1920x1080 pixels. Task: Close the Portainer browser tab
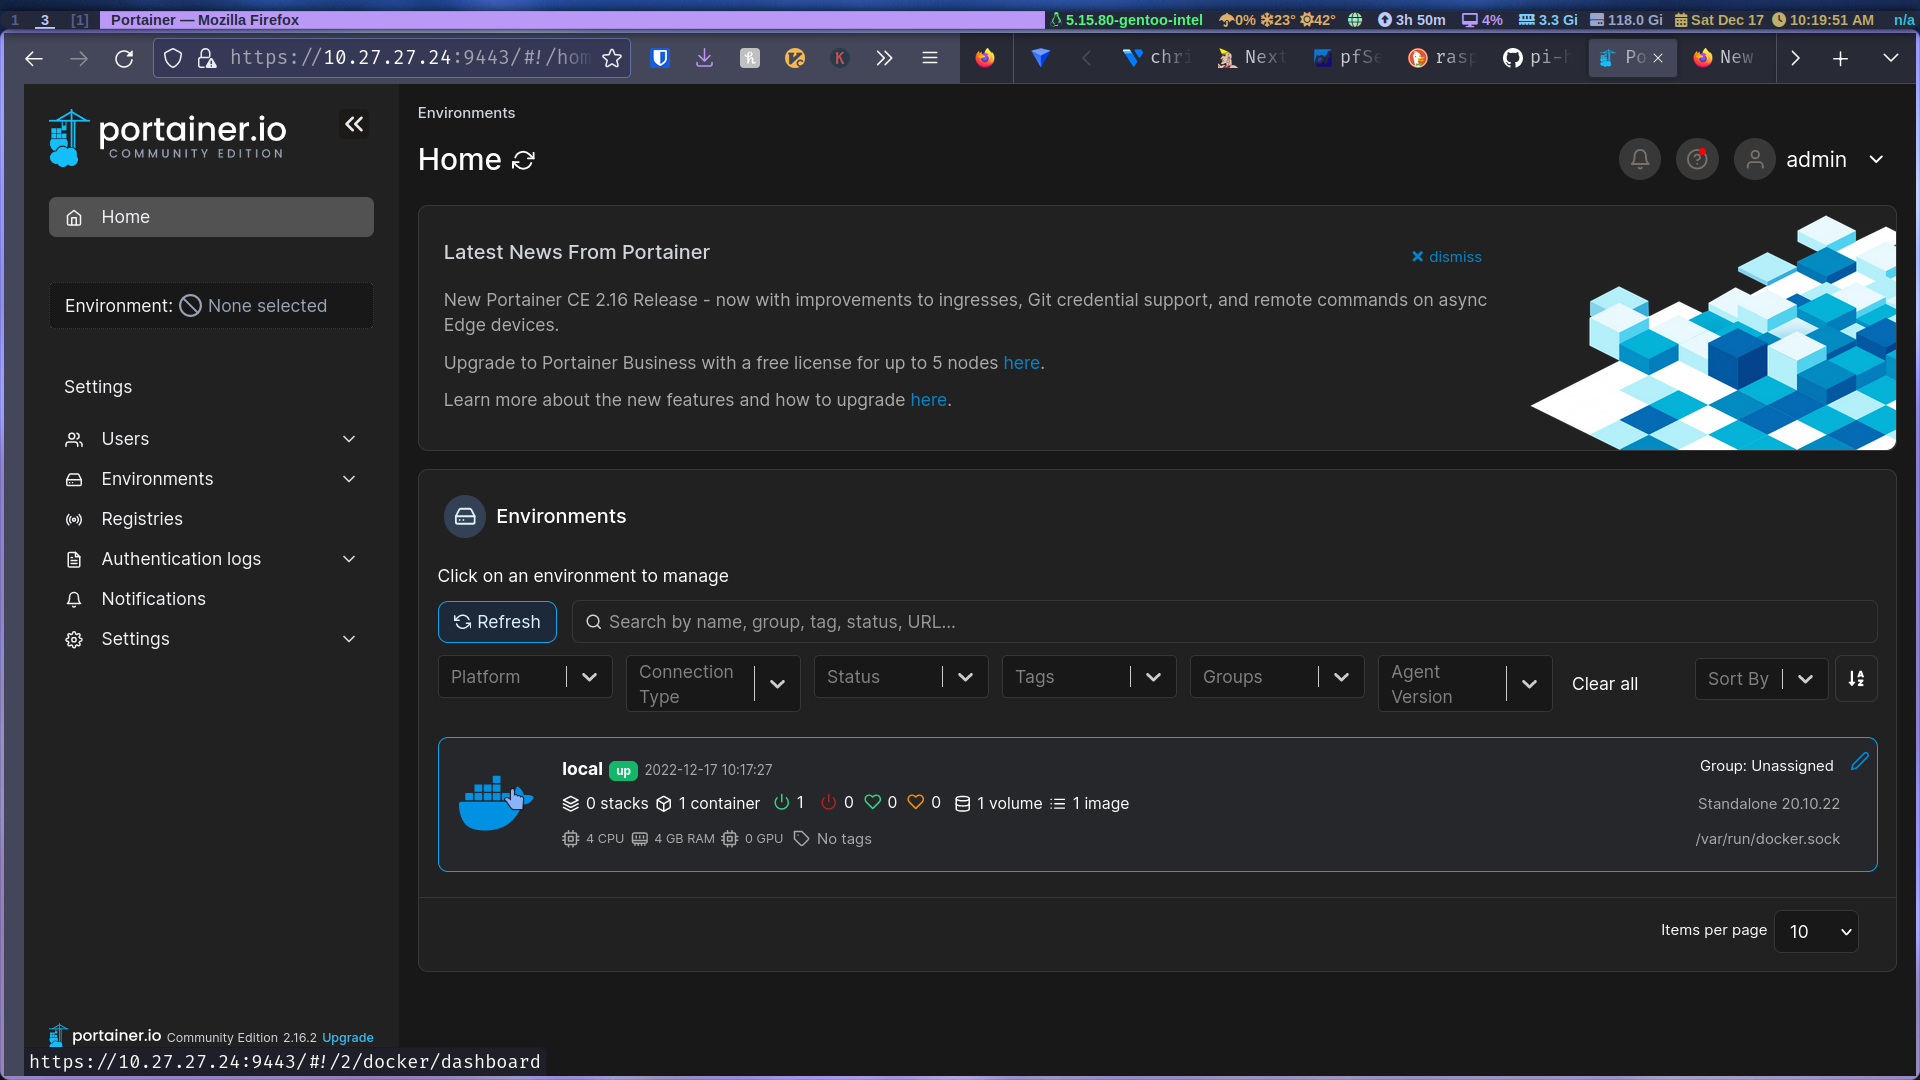tap(1658, 58)
